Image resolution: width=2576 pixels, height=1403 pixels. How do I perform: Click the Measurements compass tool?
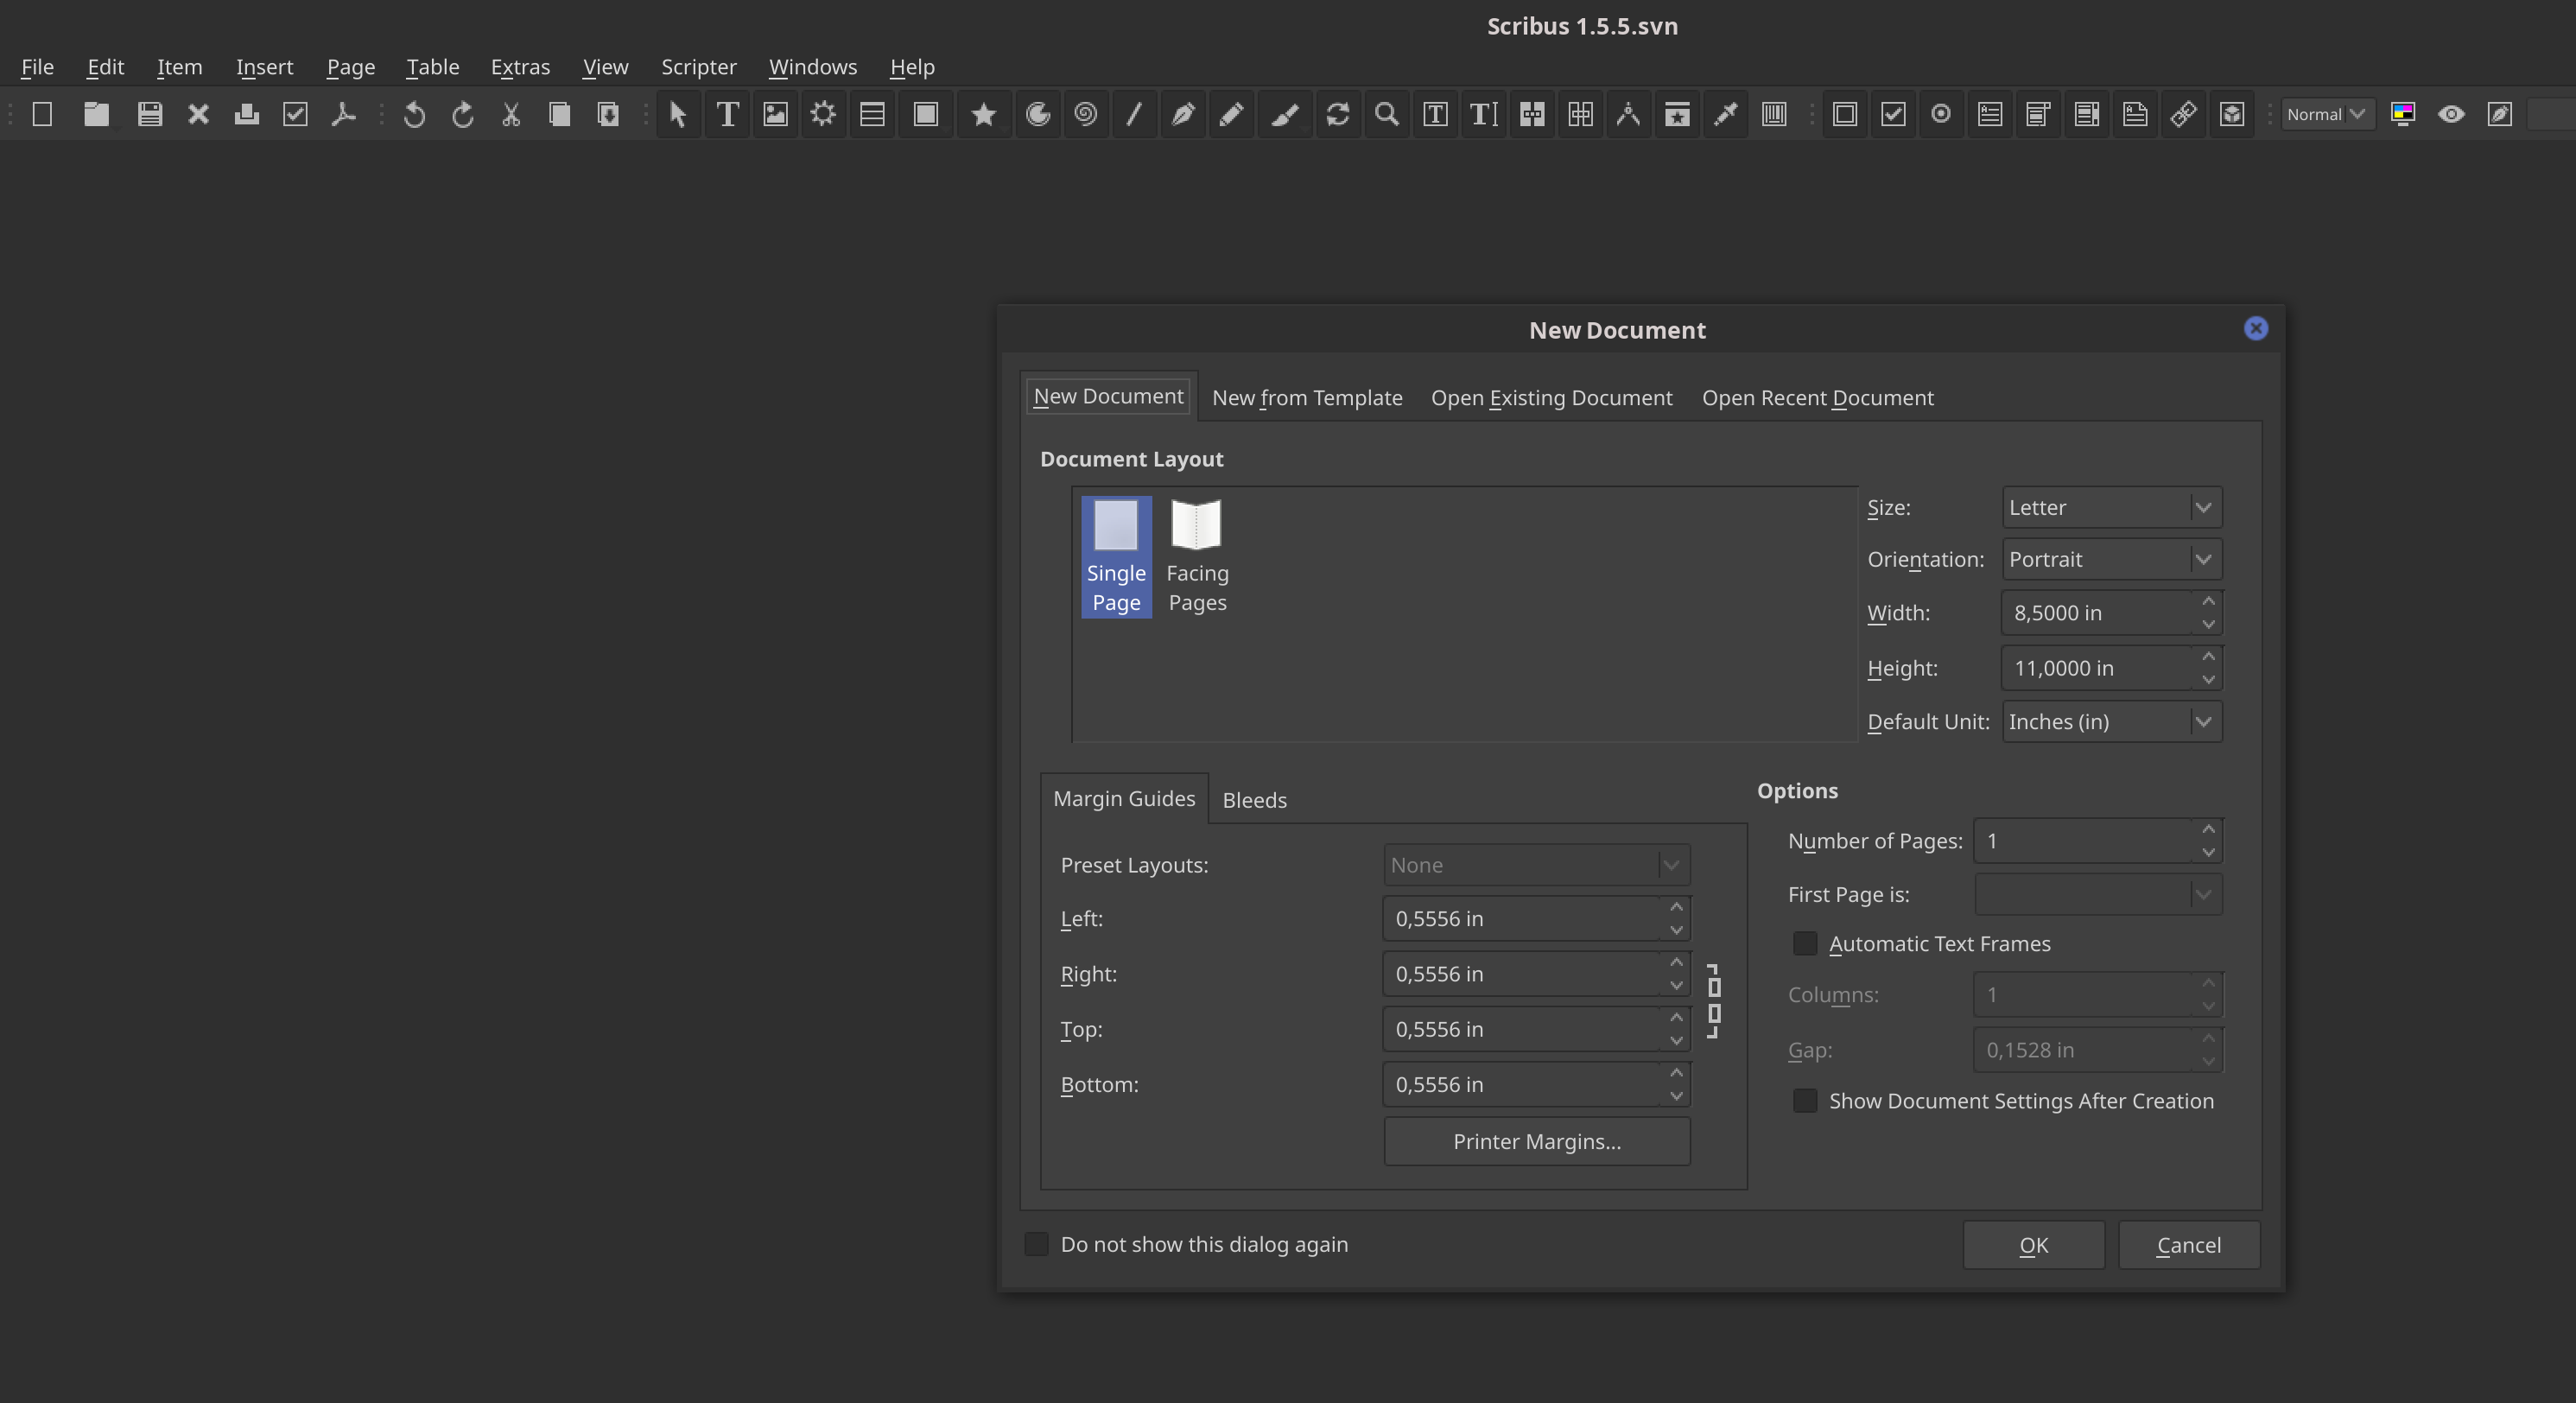click(x=1628, y=114)
